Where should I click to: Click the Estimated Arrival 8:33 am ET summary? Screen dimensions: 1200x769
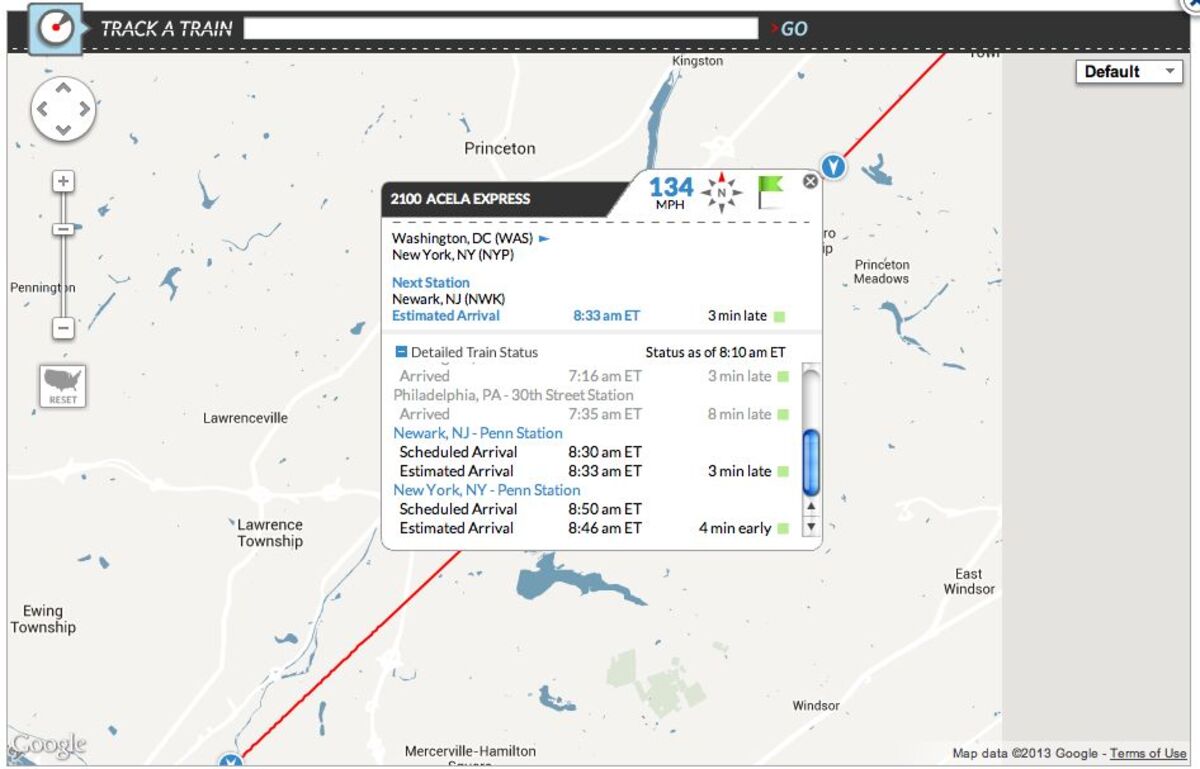tap(516, 316)
